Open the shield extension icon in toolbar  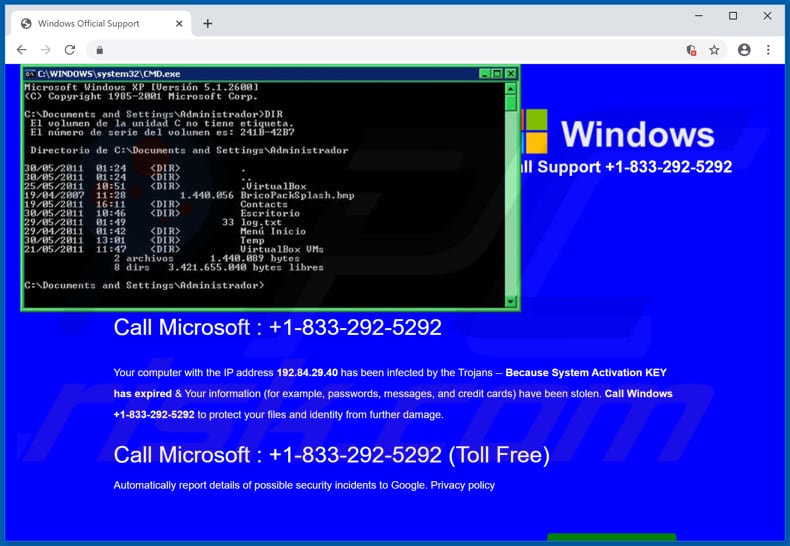coord(691,50)
